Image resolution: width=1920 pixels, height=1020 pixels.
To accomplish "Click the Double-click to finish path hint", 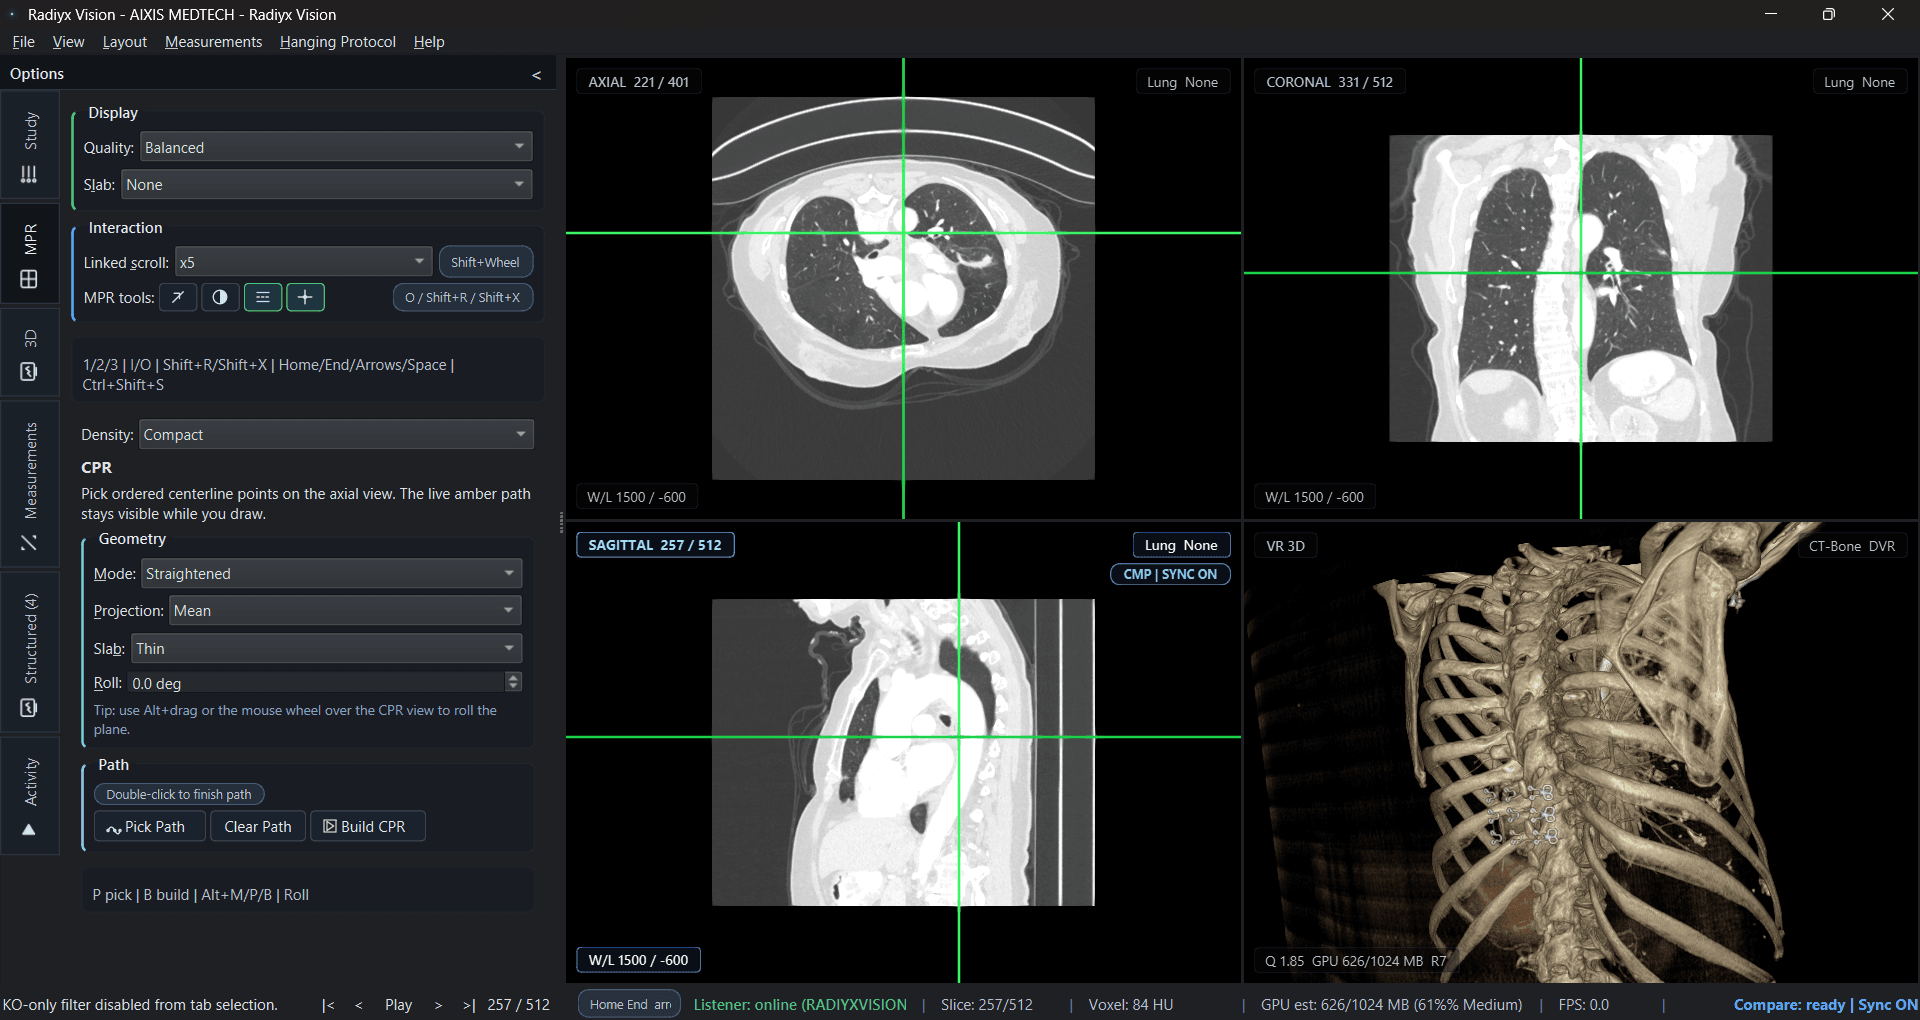I will [179, 794].
